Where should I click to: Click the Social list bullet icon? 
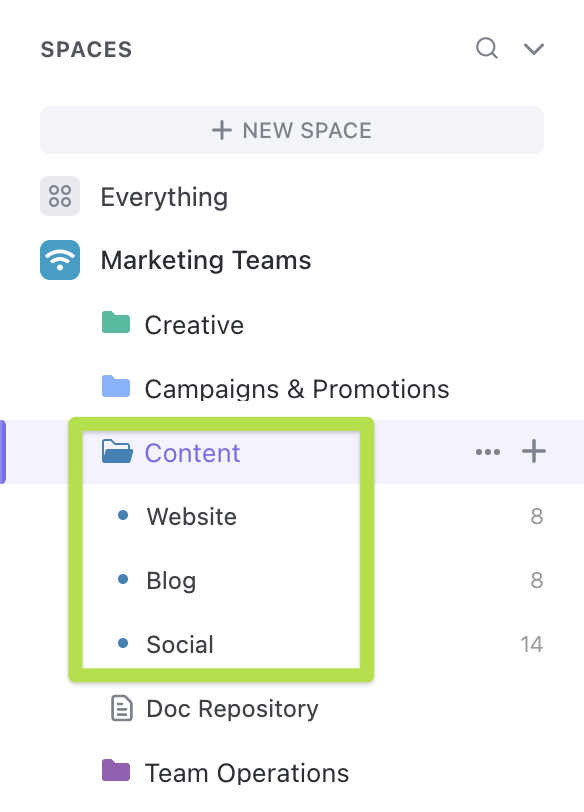click(x=124, y=644)
